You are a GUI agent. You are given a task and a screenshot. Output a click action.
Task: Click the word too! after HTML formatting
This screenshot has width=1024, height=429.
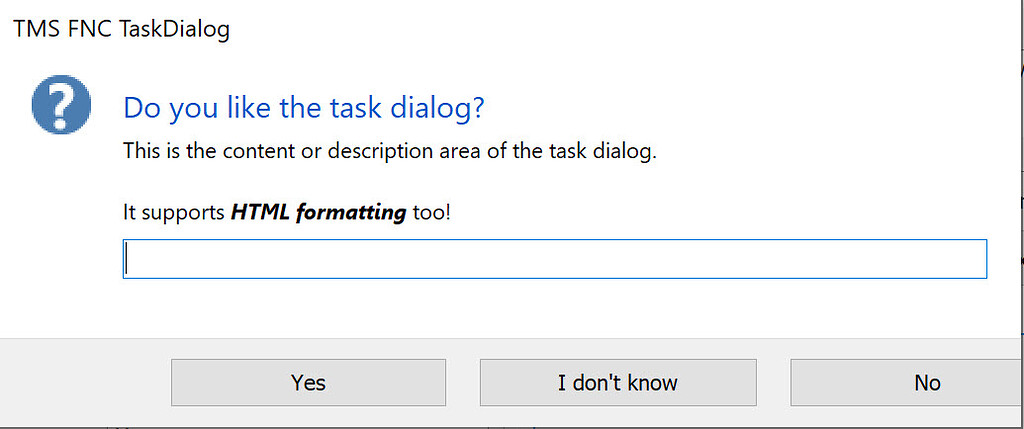pyautogui.click(x=432, y=213)
